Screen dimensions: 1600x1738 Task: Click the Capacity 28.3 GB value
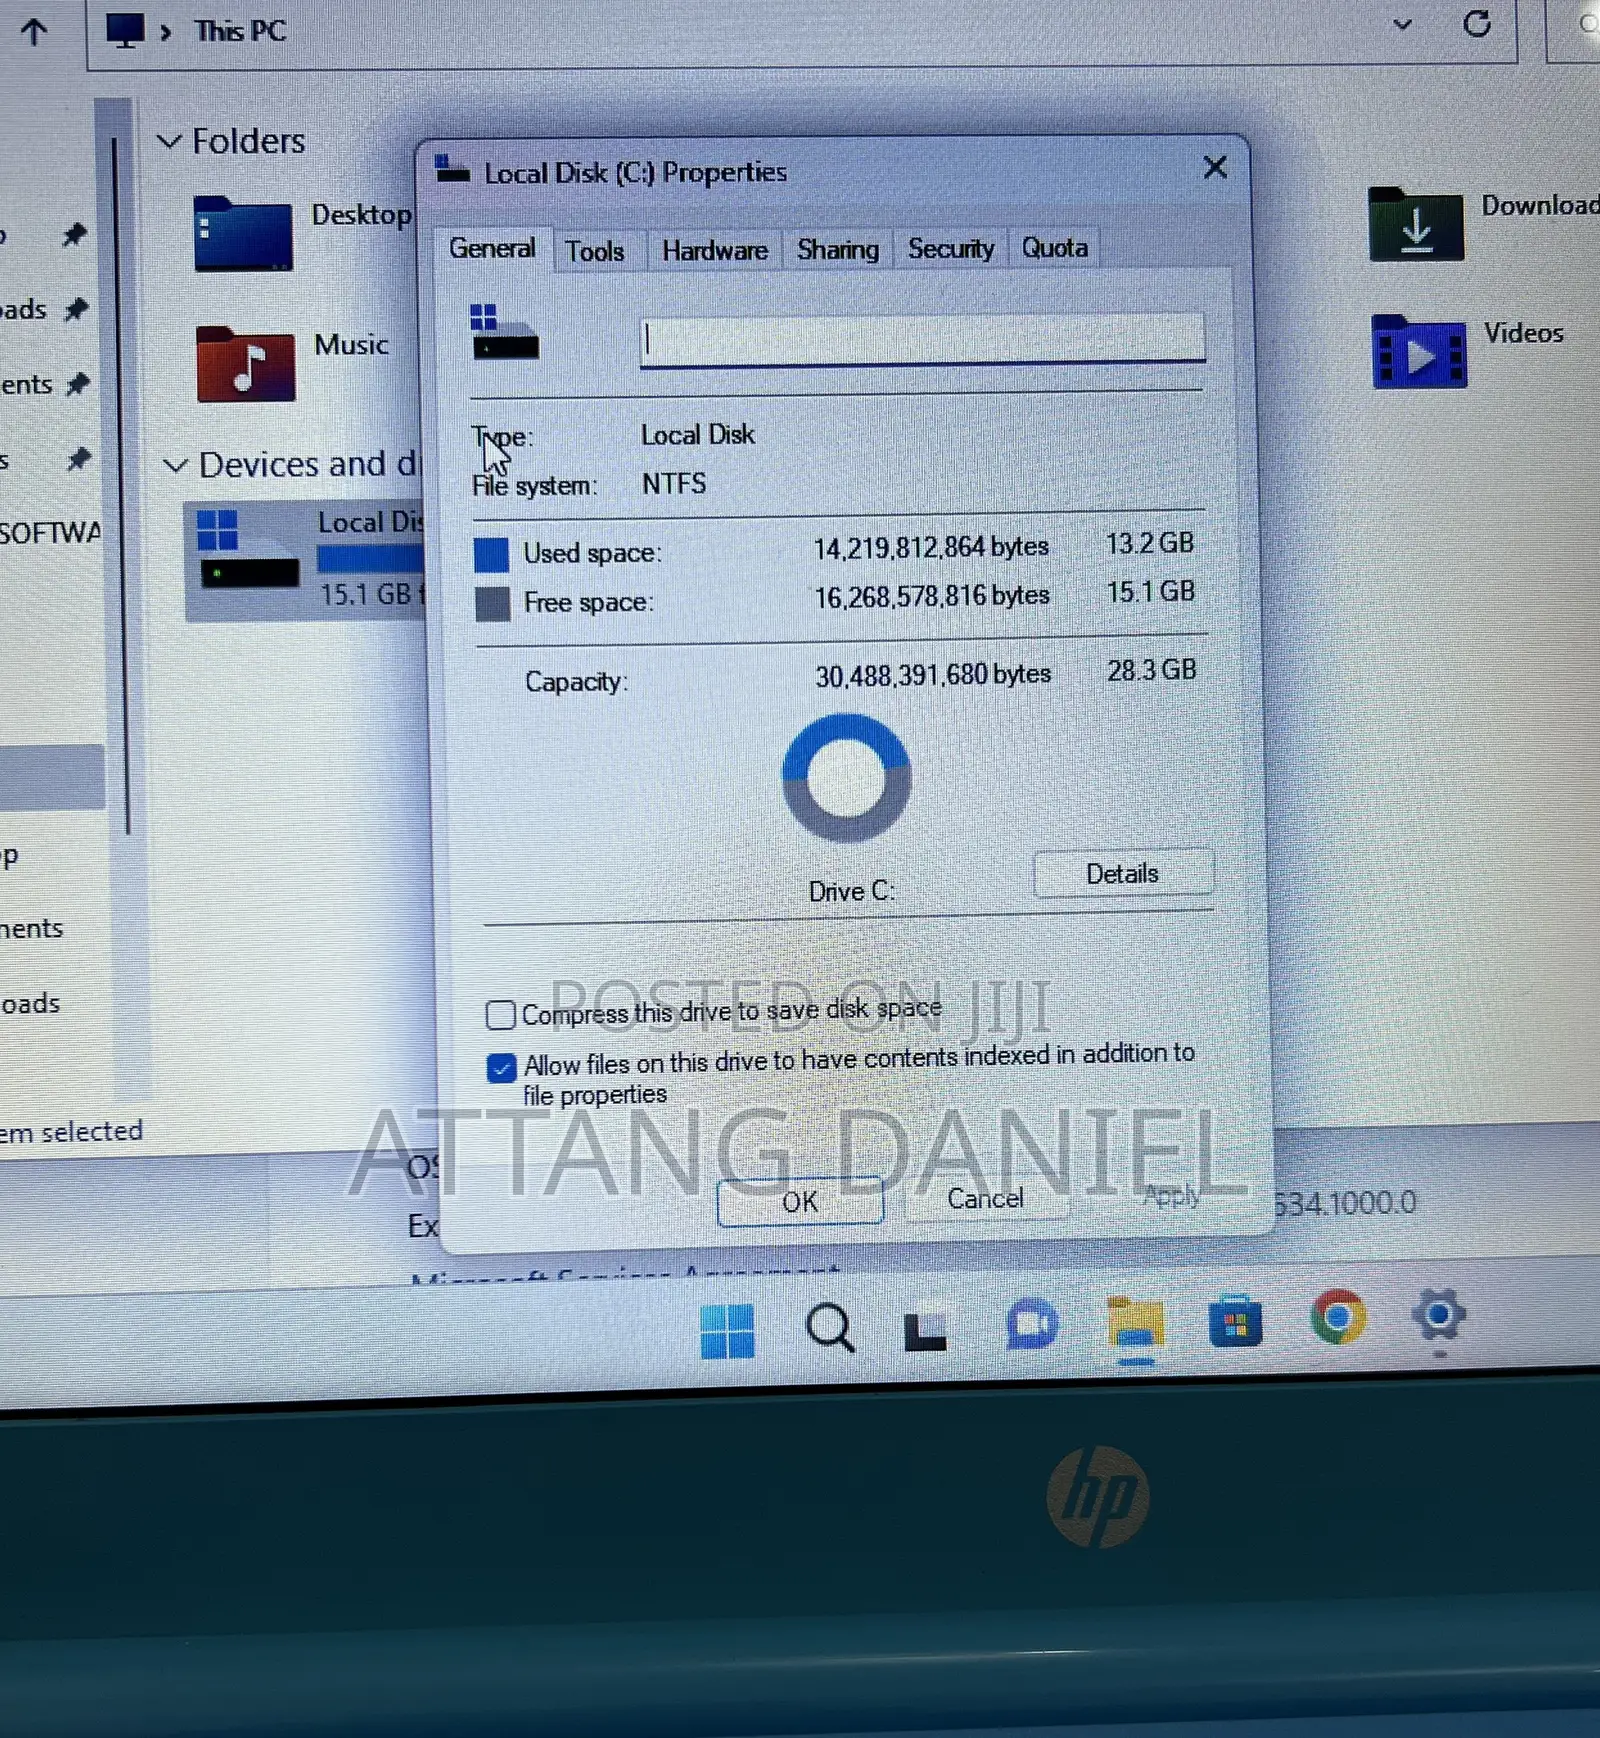click(1152, 670)
